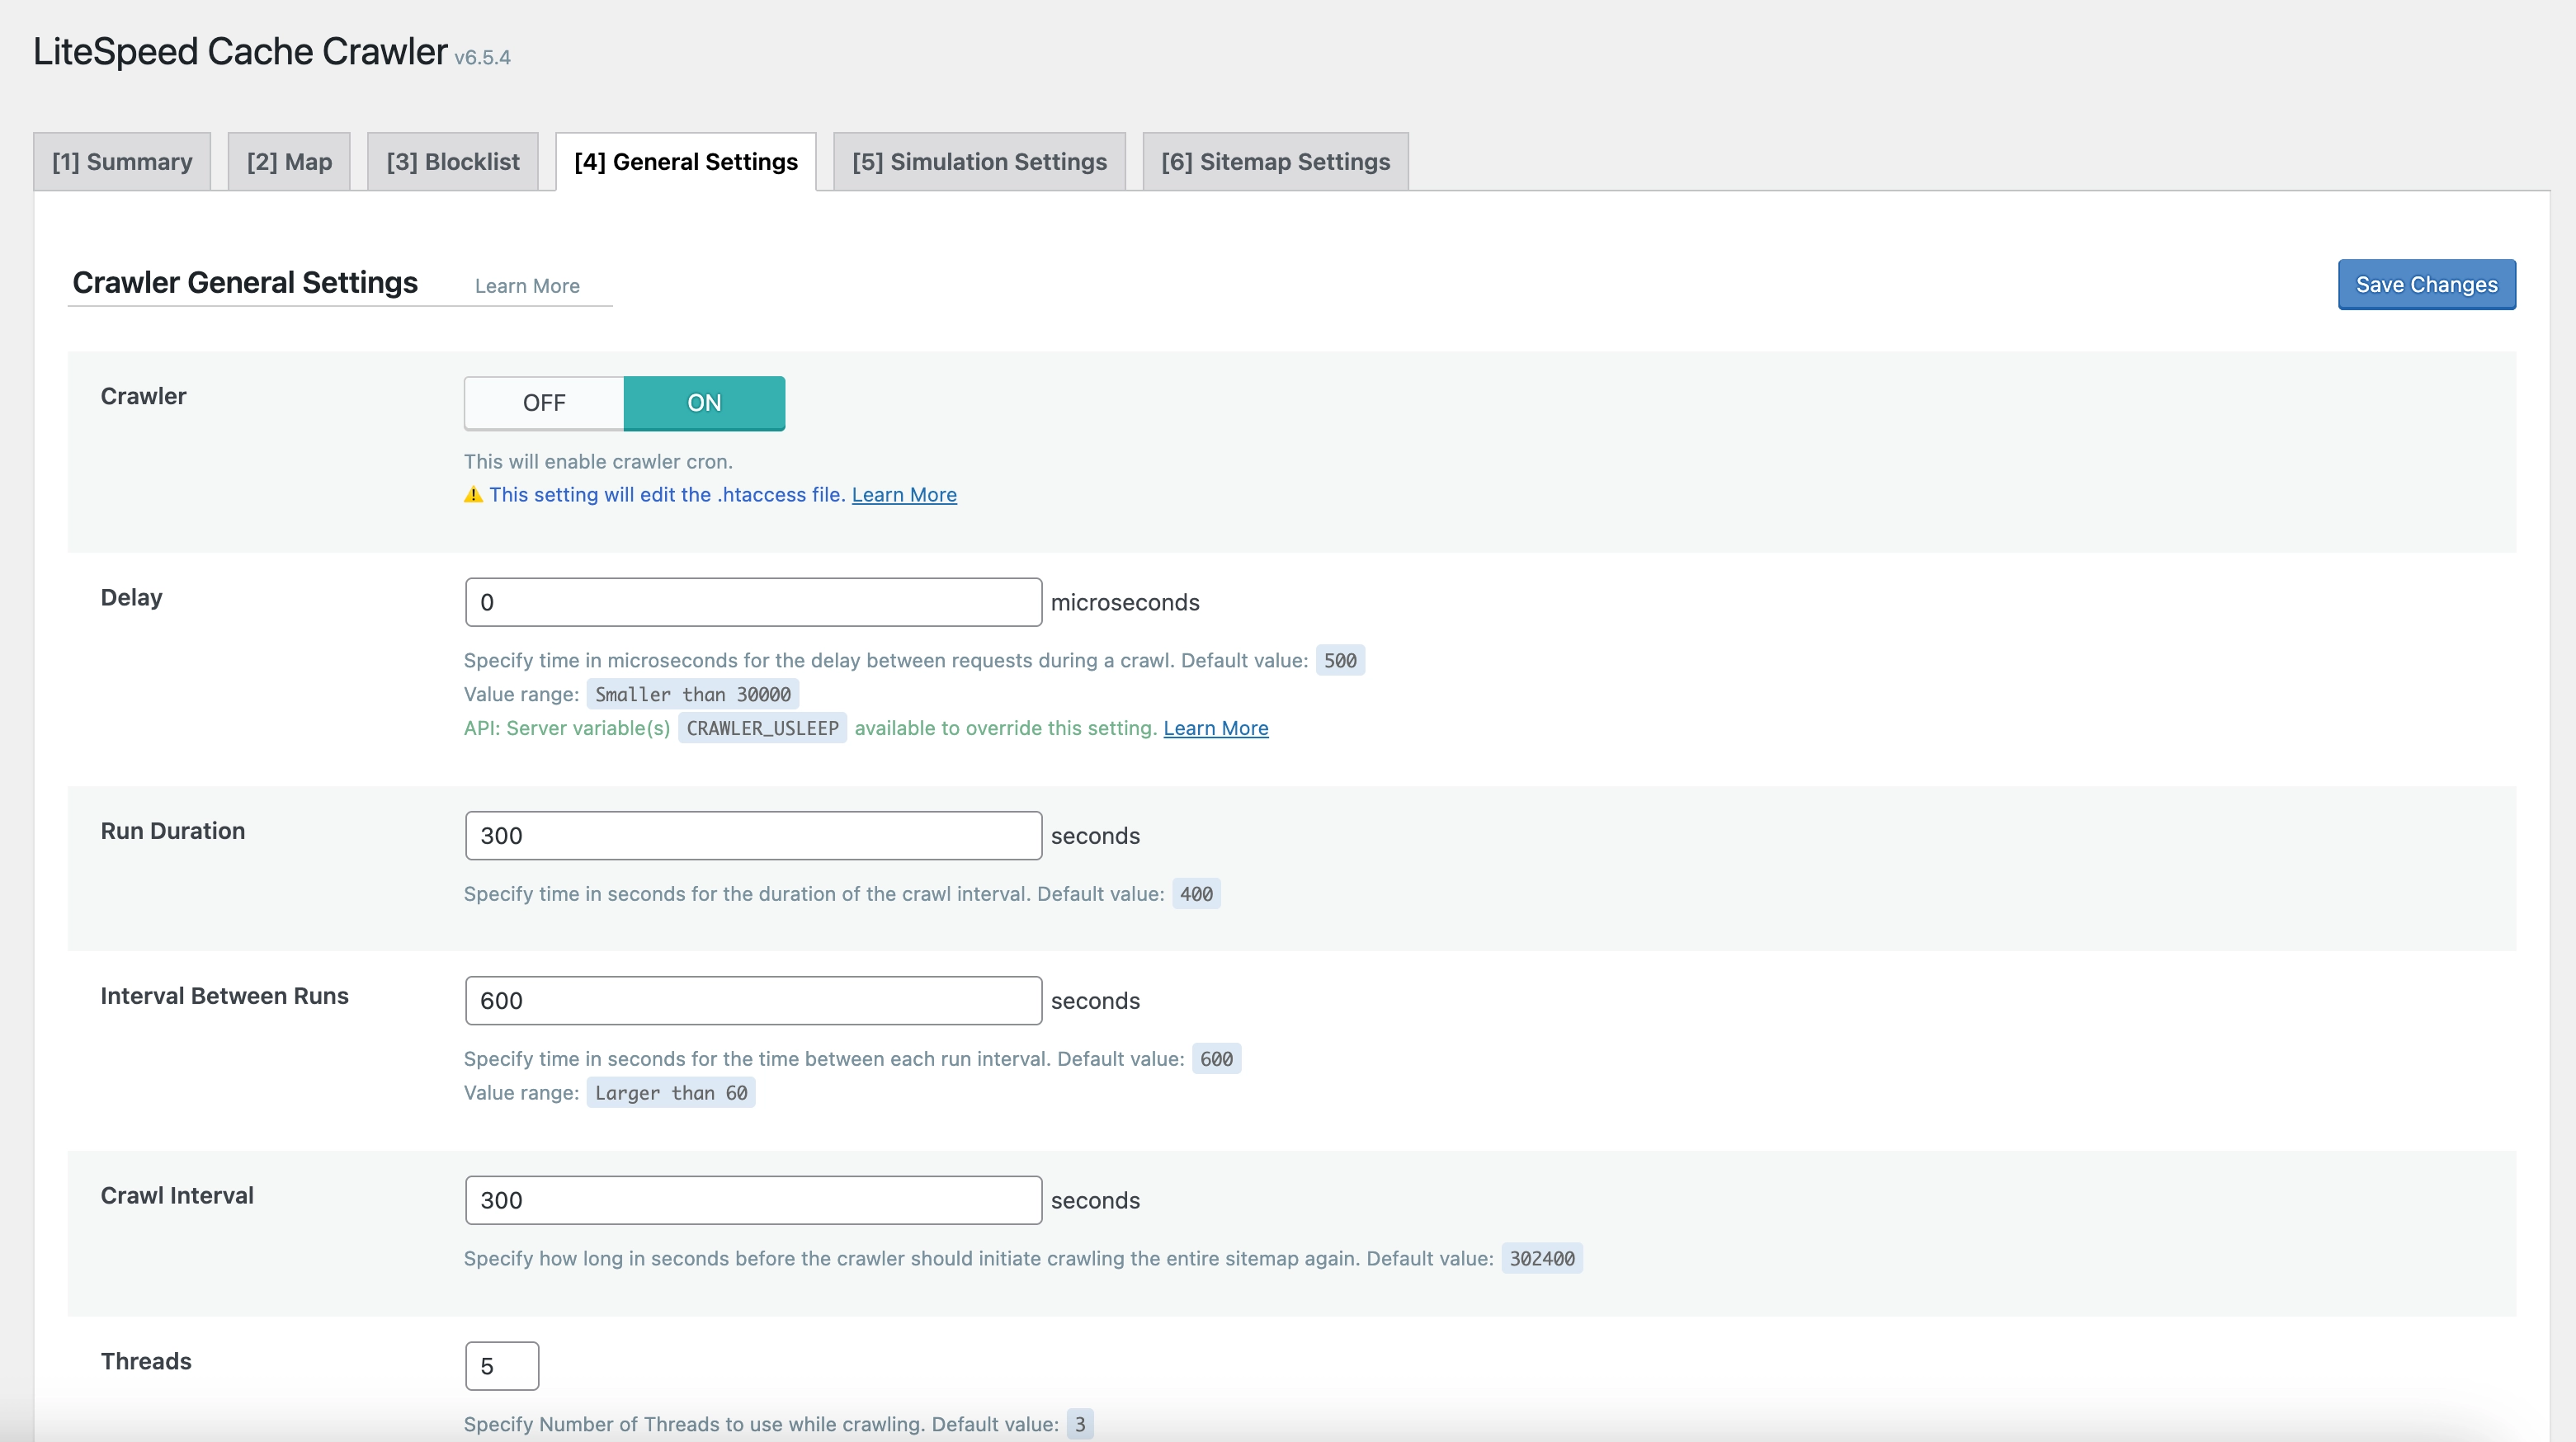2576x1442 pixels.
Task: Open Learn More about .htaccess editing
Action: (x=904, y=495)
